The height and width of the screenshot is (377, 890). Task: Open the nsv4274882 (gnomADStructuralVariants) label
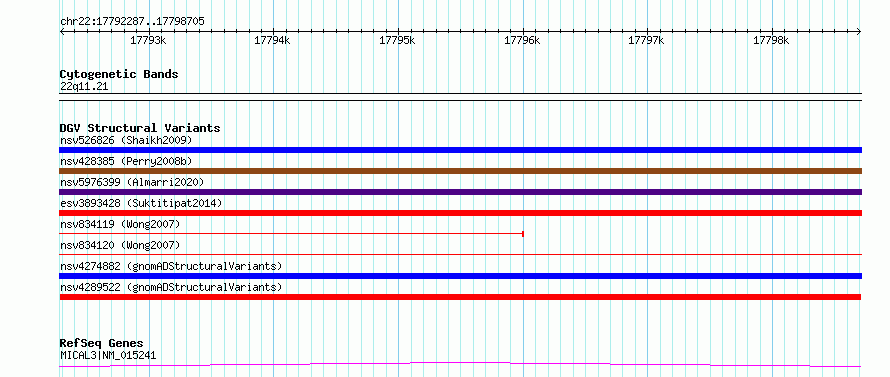(x=171, y=266)
